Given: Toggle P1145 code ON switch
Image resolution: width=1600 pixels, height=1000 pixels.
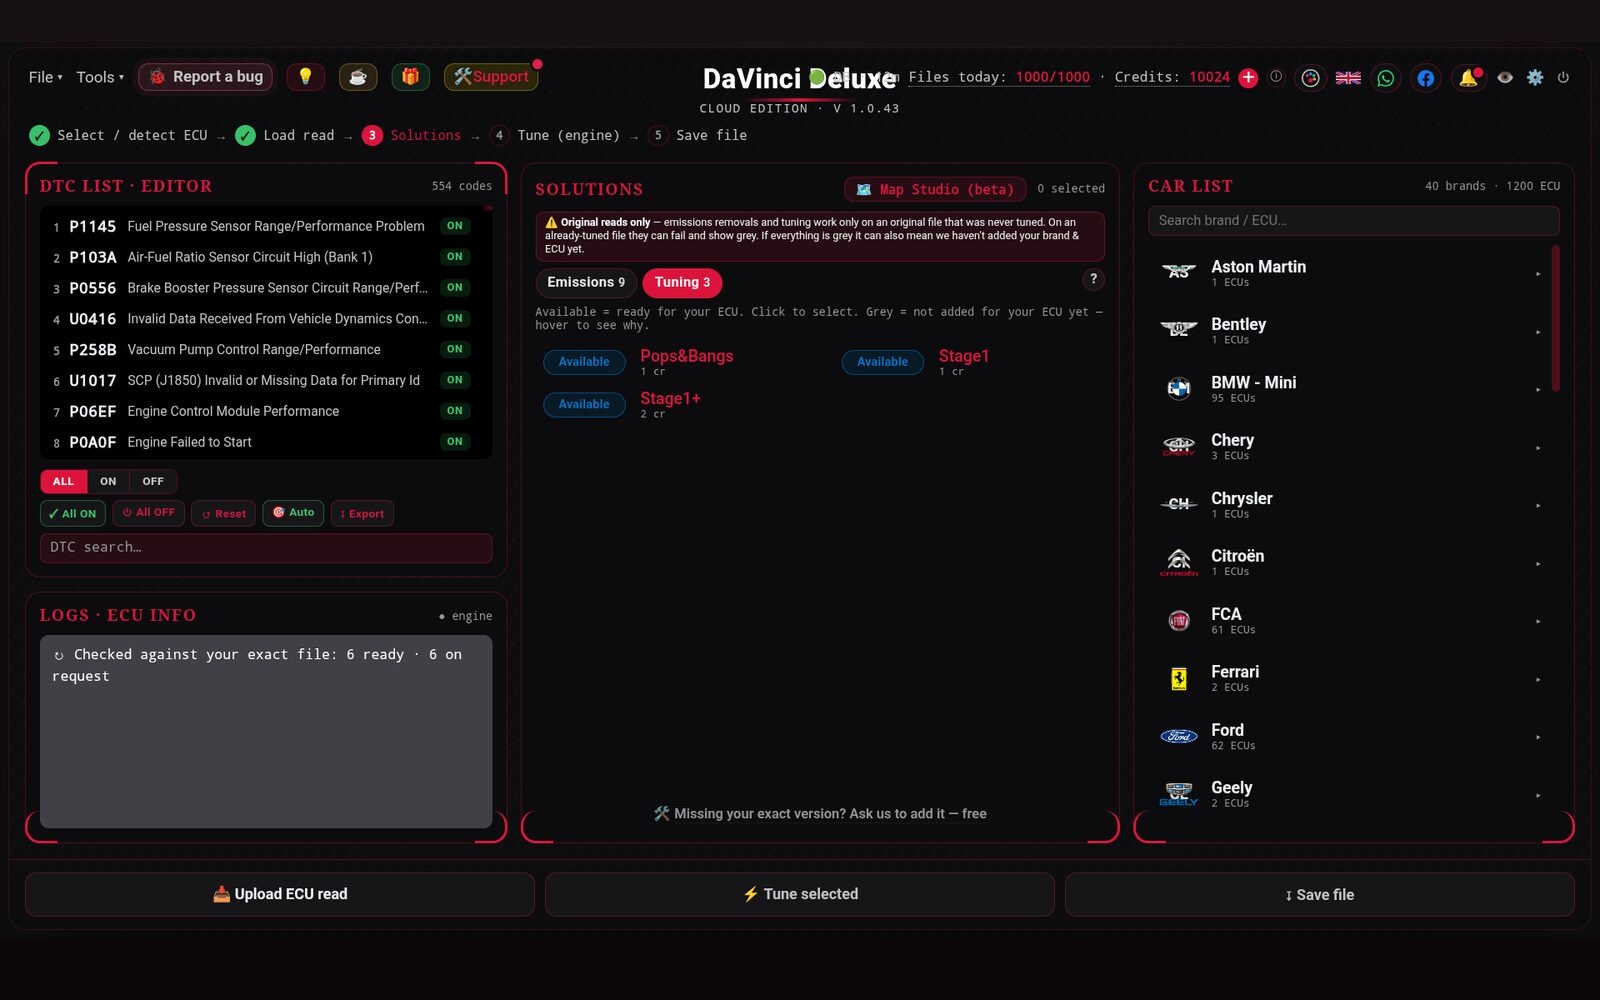Looking at the screenshot, I should tap(455, 226).
